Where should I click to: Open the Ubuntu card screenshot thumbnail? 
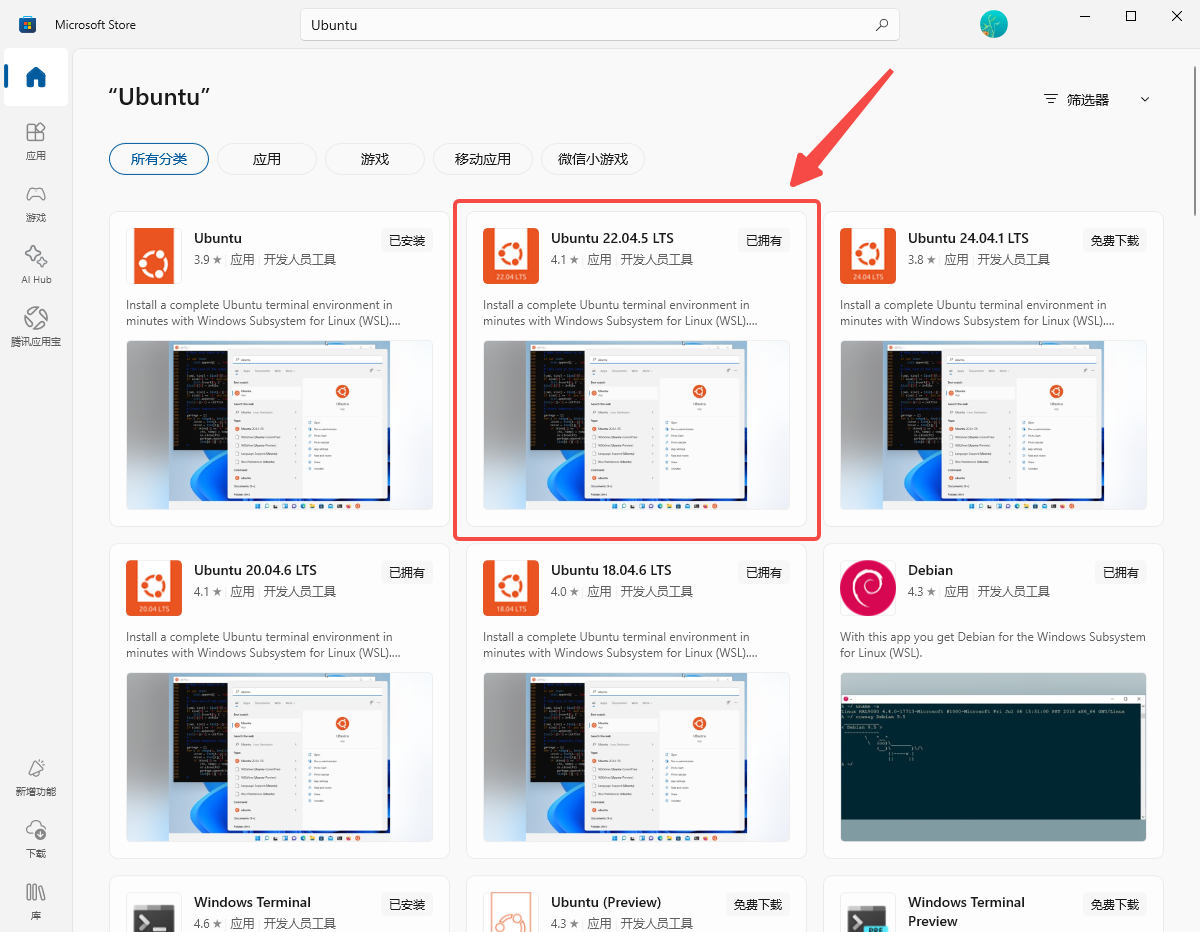(x=279, y=425)
